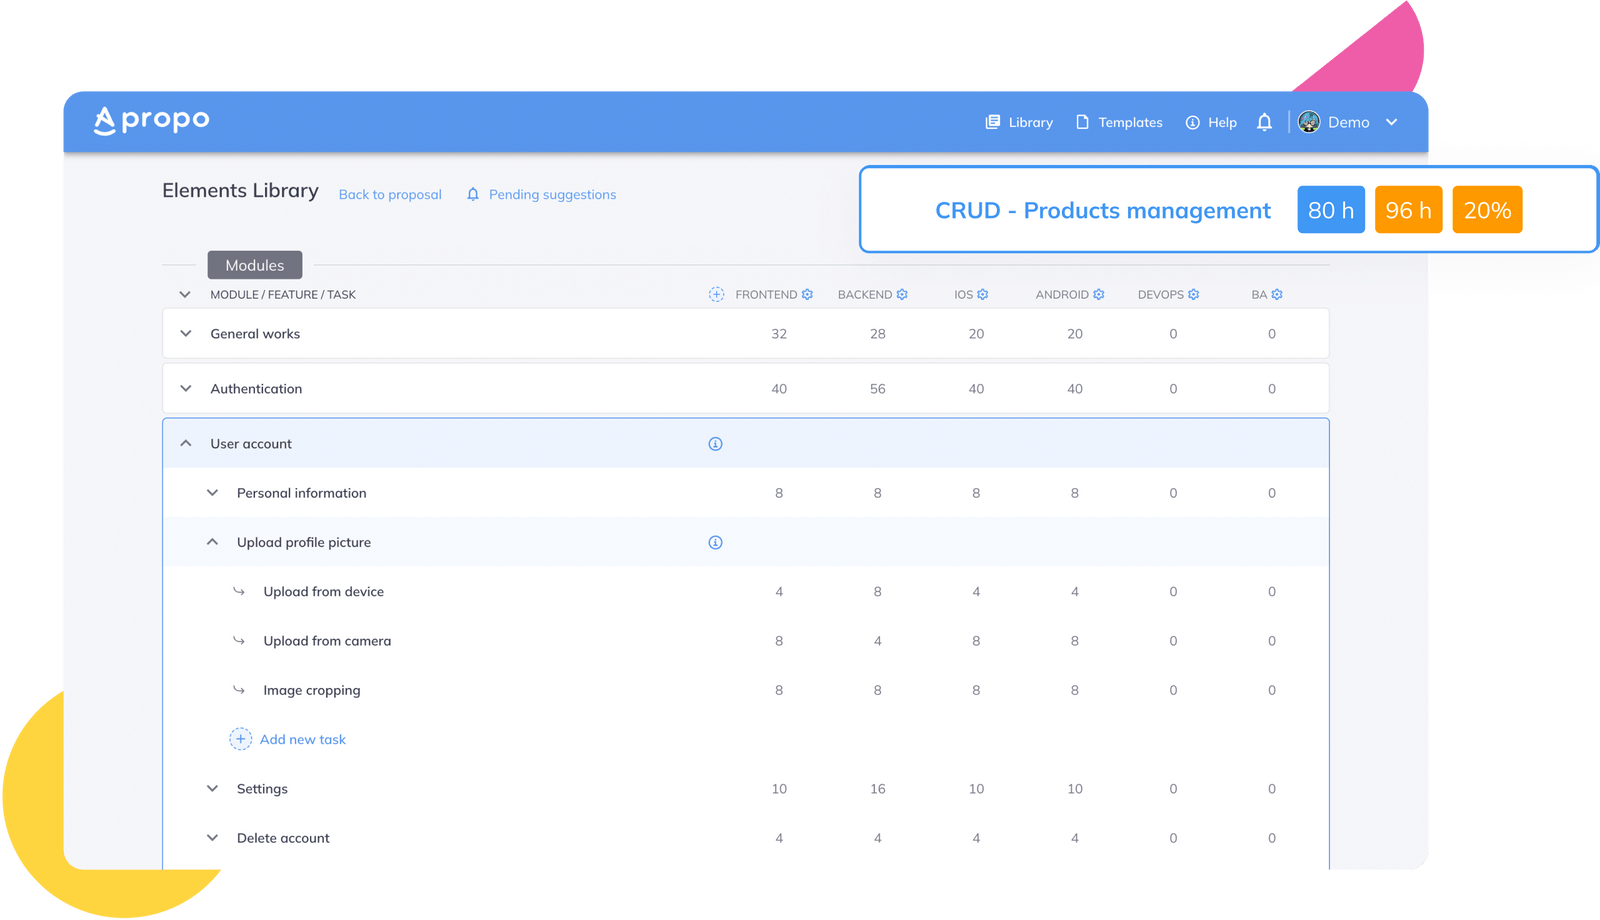Viewport: 1600px width, 920px height.
Task: Click info icon on Upload profile picture row
Action: [715, 542]
